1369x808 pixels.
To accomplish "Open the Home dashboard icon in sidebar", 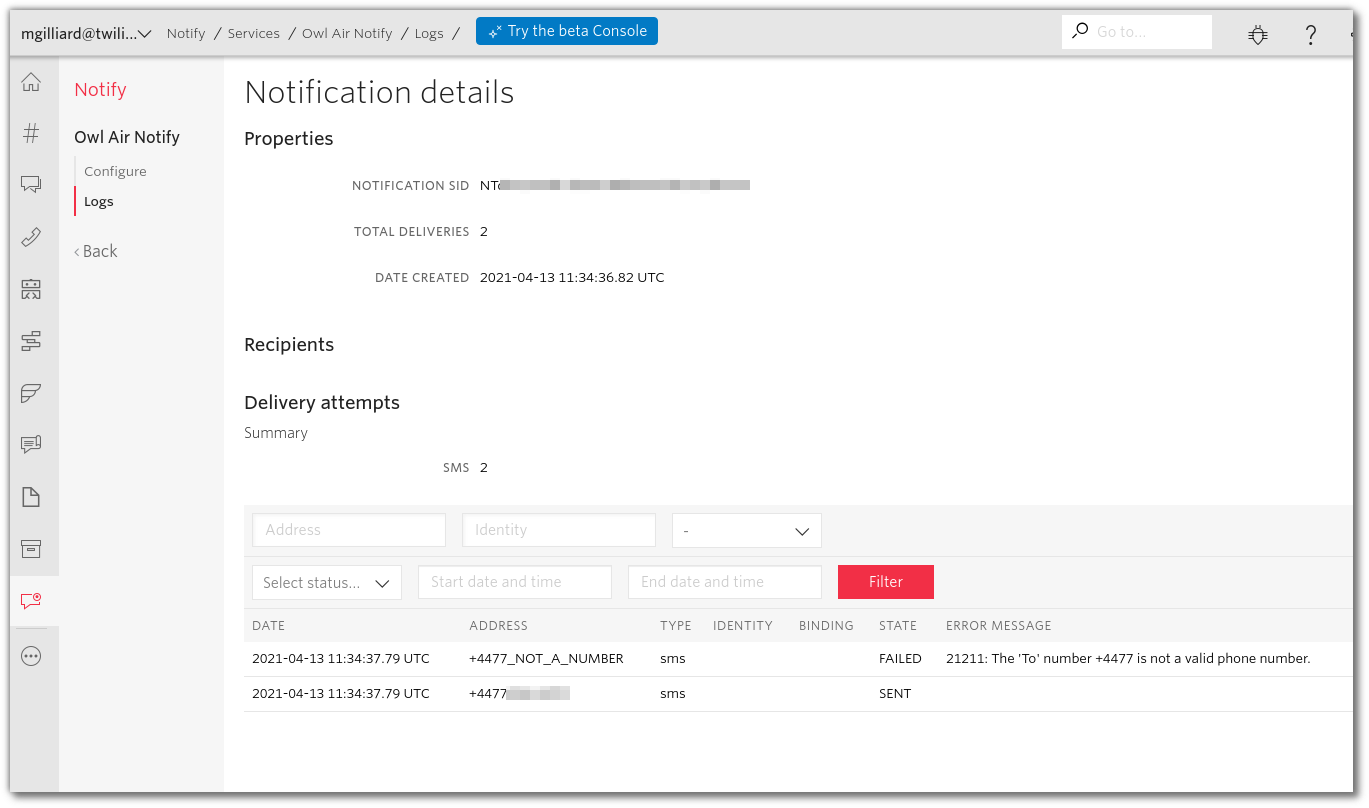I will (31, 82).
